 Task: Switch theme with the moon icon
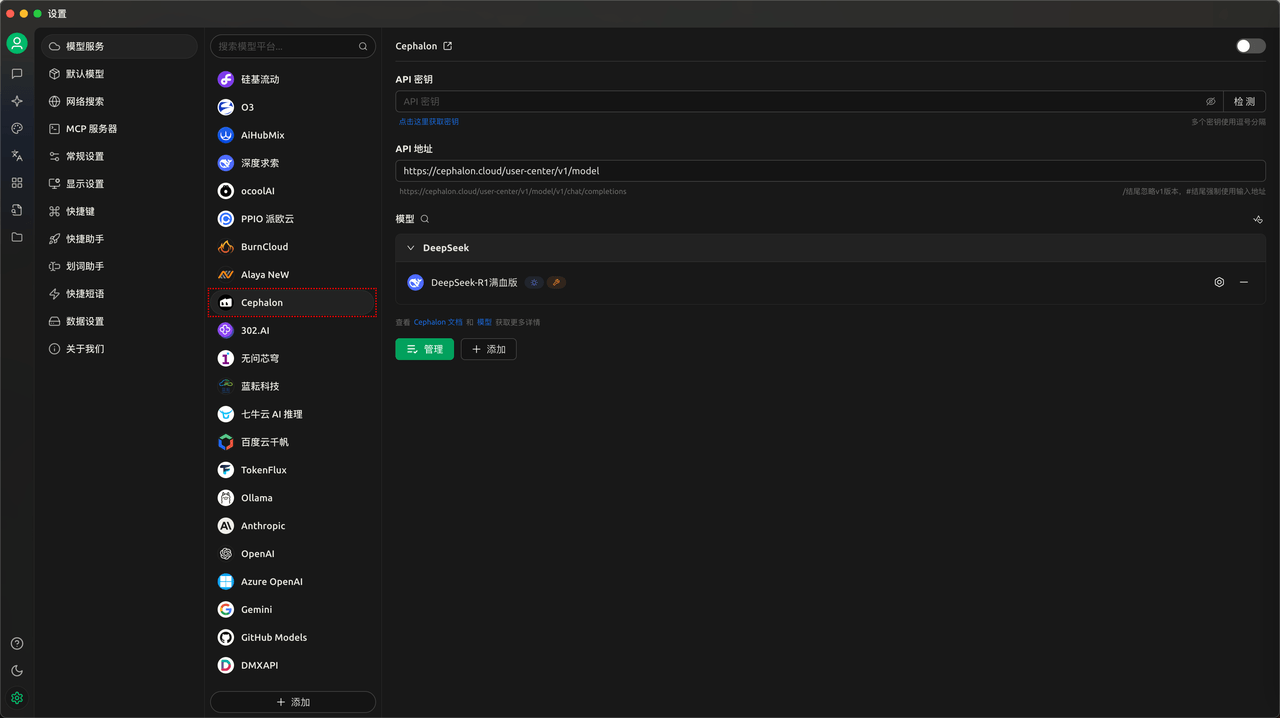[17, 671]
